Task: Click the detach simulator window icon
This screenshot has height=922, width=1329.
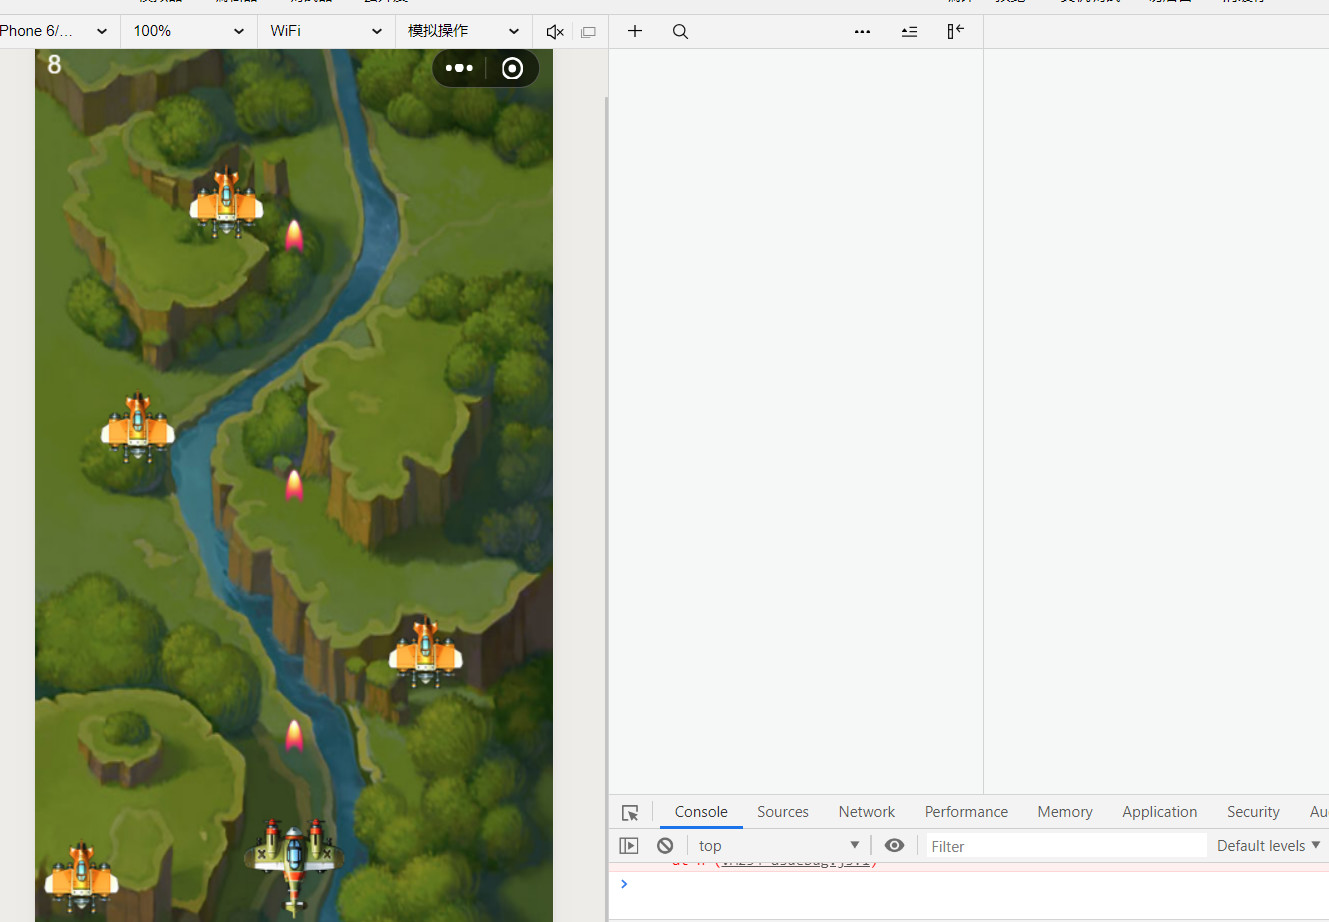Action: [x=588, y=32]
